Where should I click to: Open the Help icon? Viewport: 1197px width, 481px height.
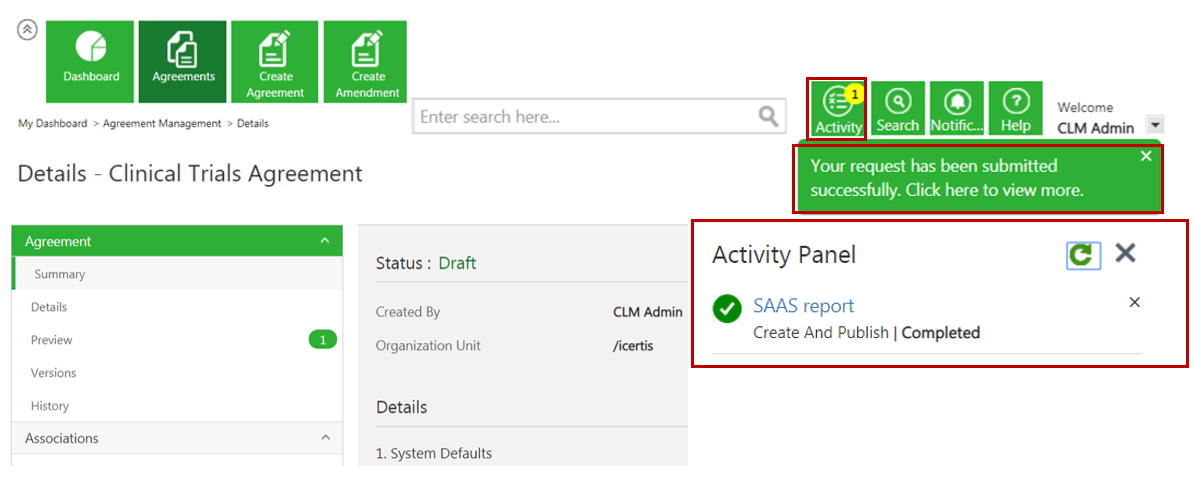pos(1015,109)
